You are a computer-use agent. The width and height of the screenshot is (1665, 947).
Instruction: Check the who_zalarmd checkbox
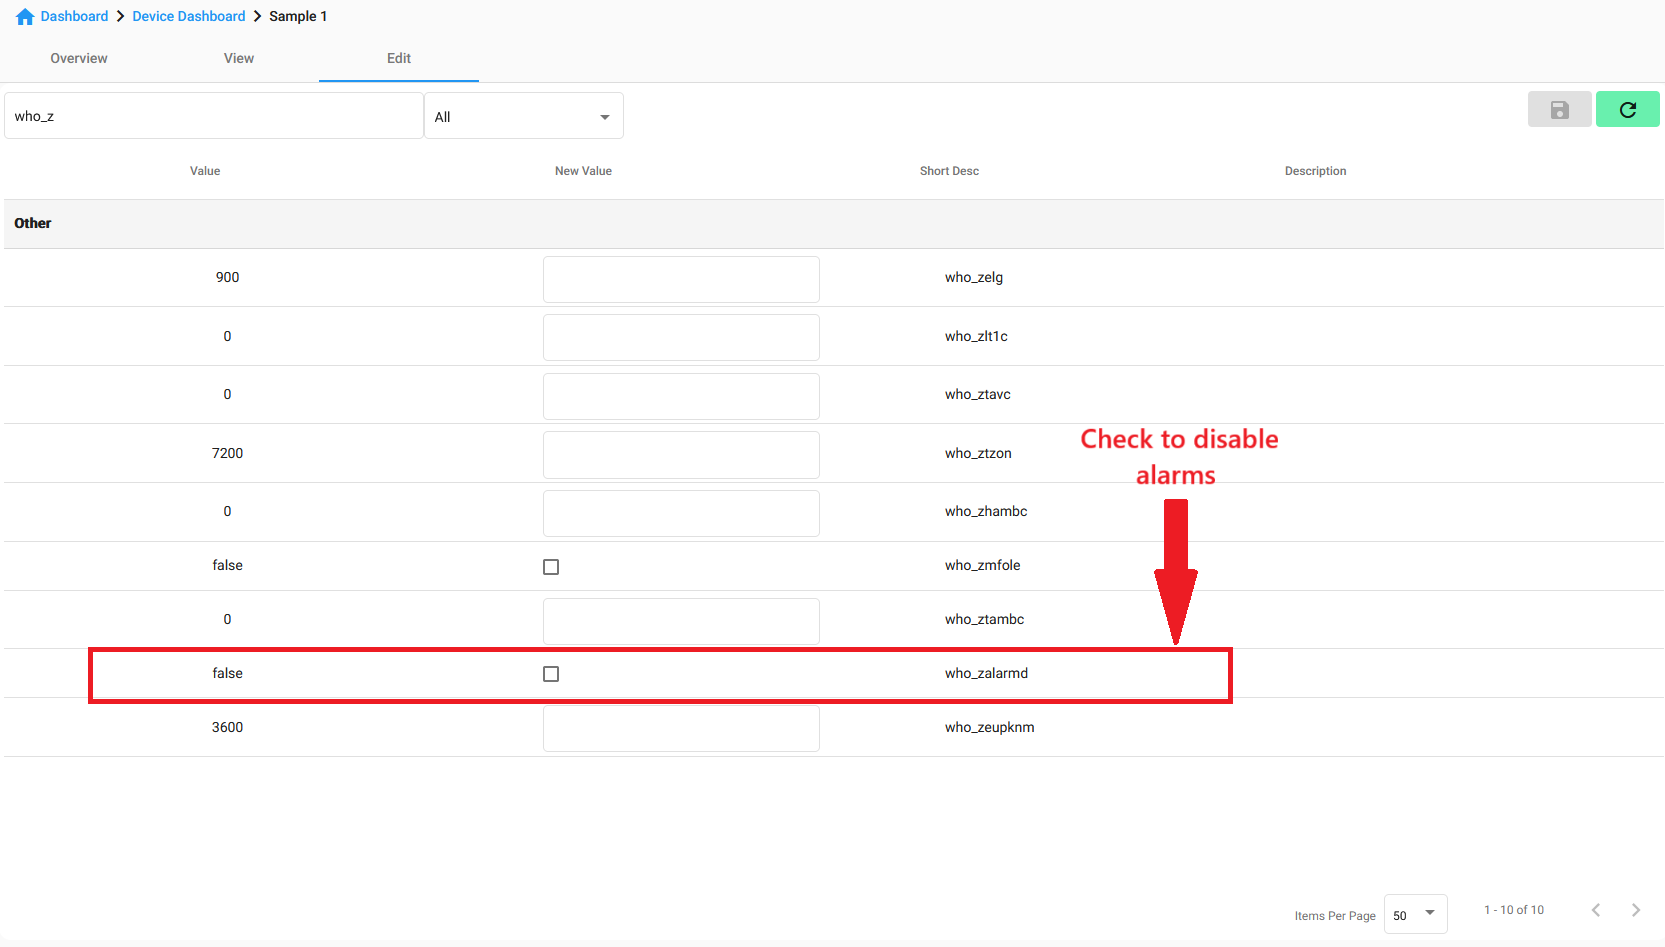point(551,674)
